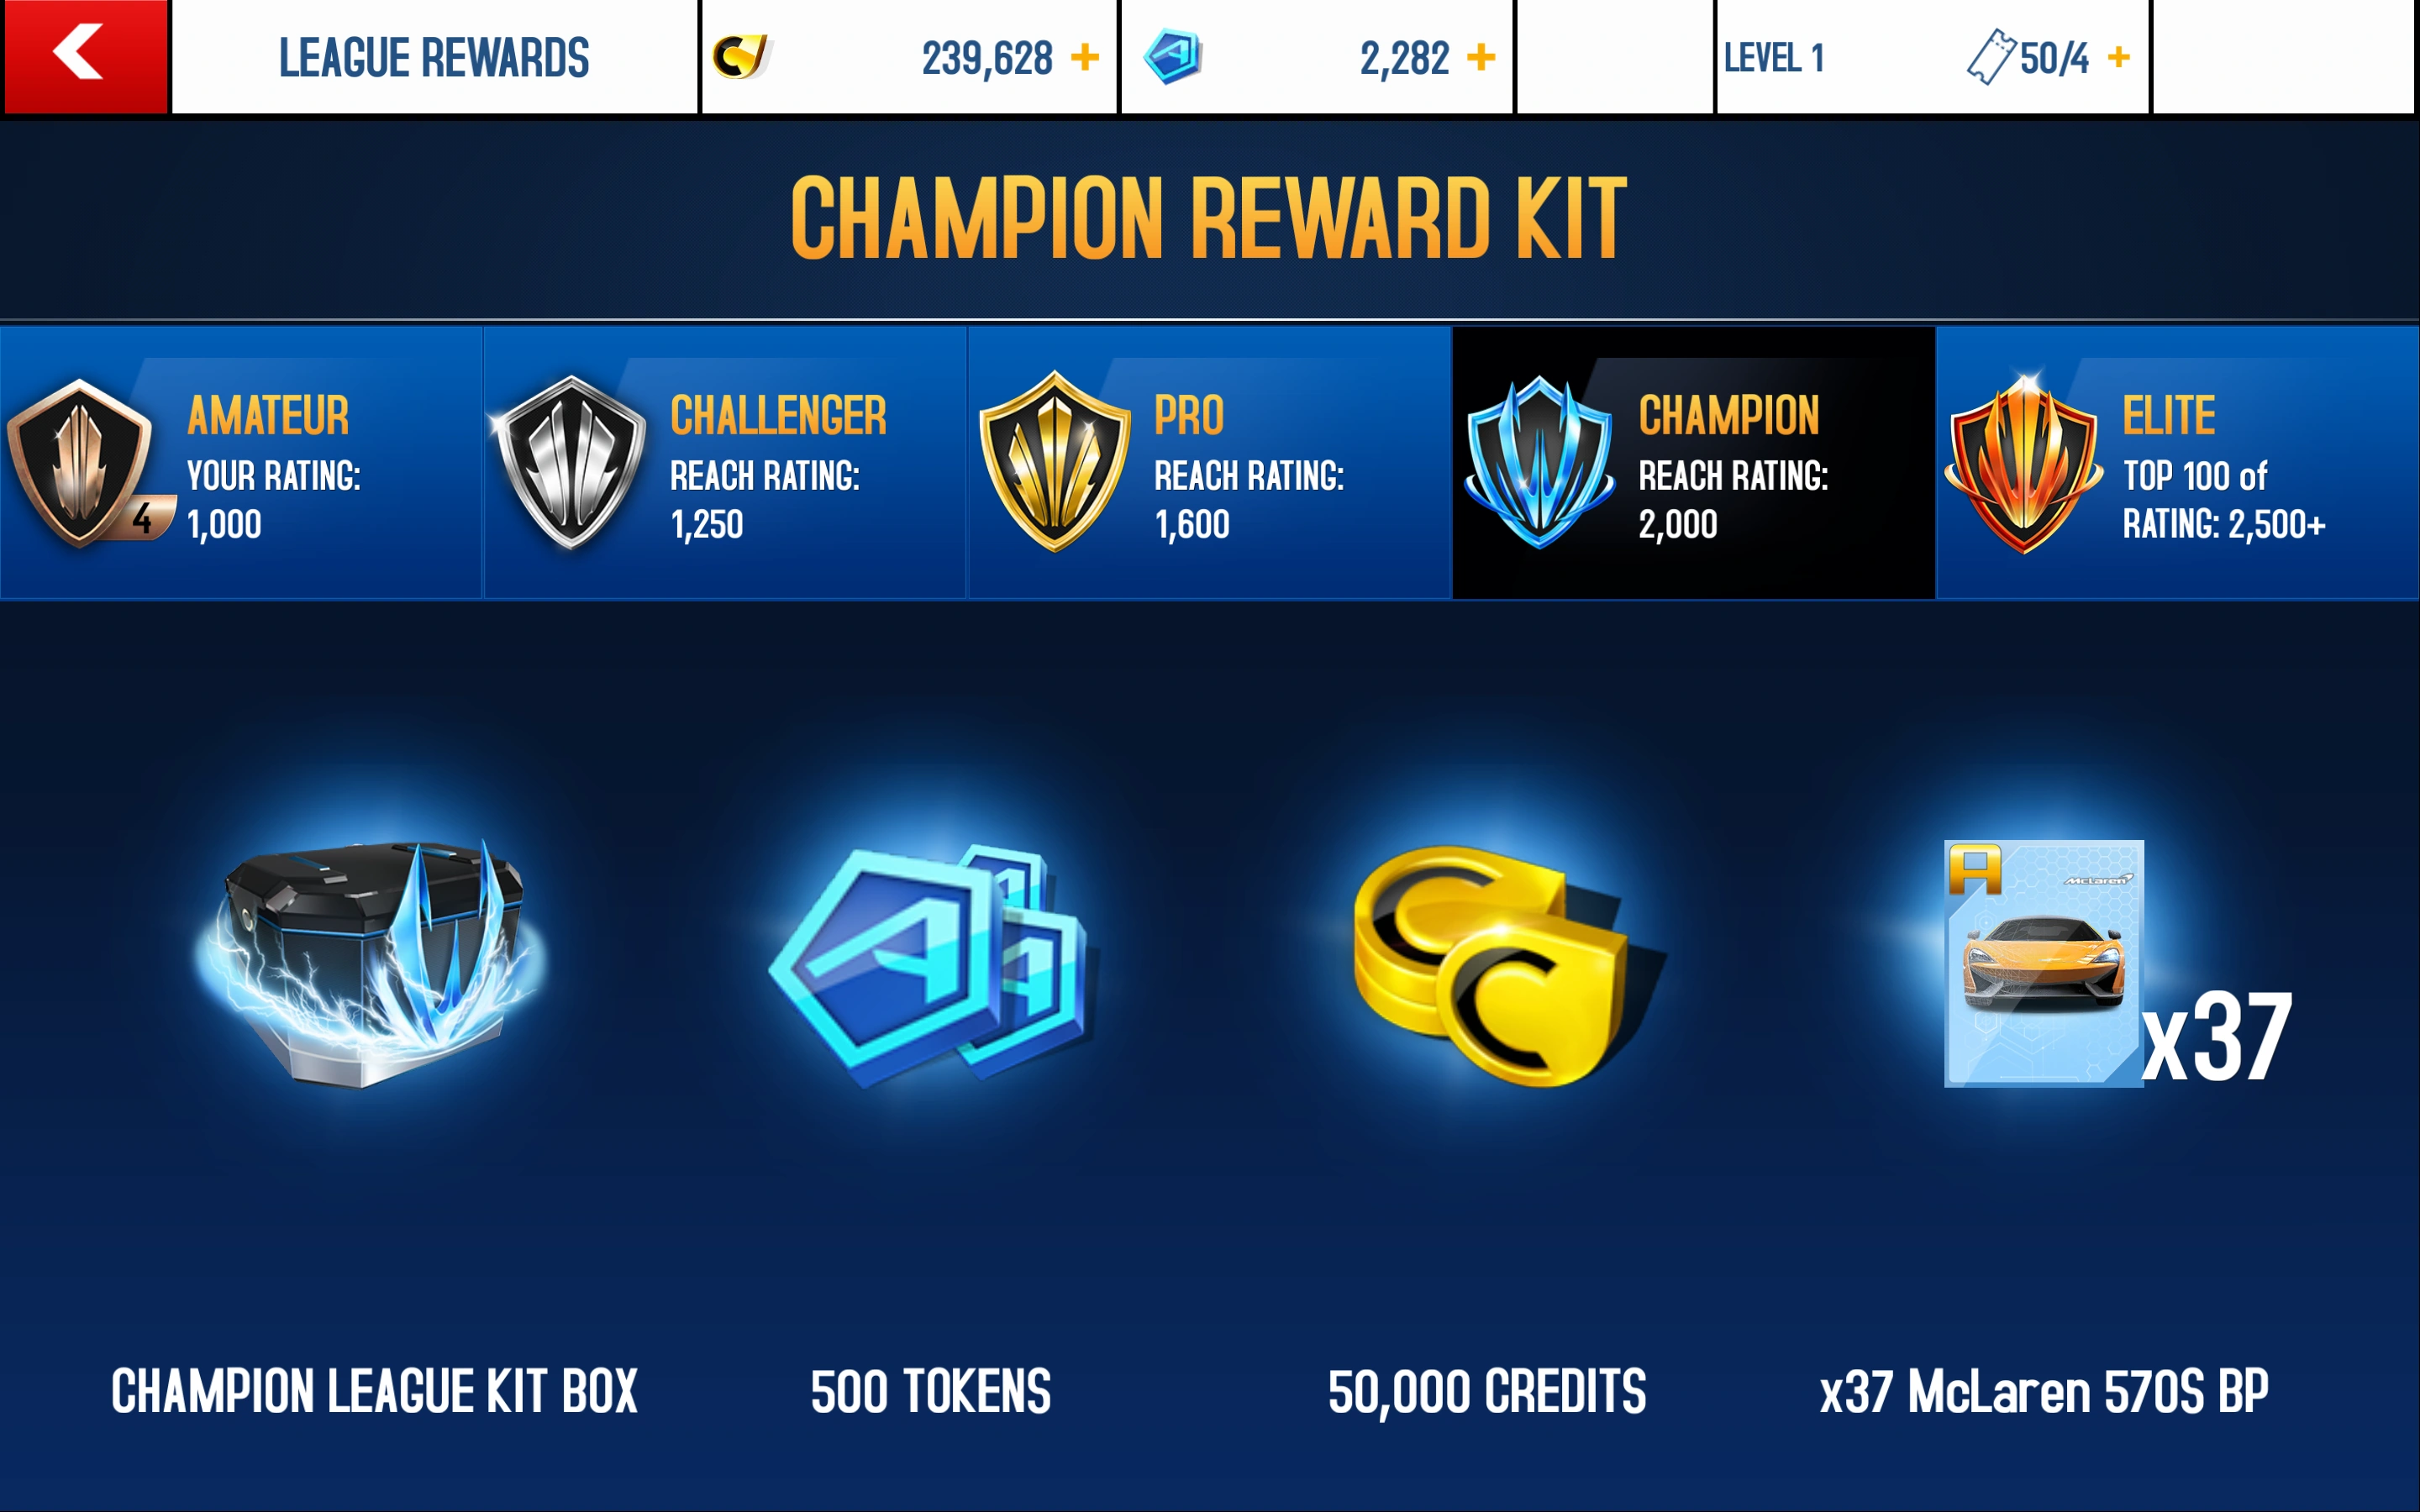The image size is (2420, 1512).
Task: Switch to the Pro league tab
Action: click(1209, 463)
